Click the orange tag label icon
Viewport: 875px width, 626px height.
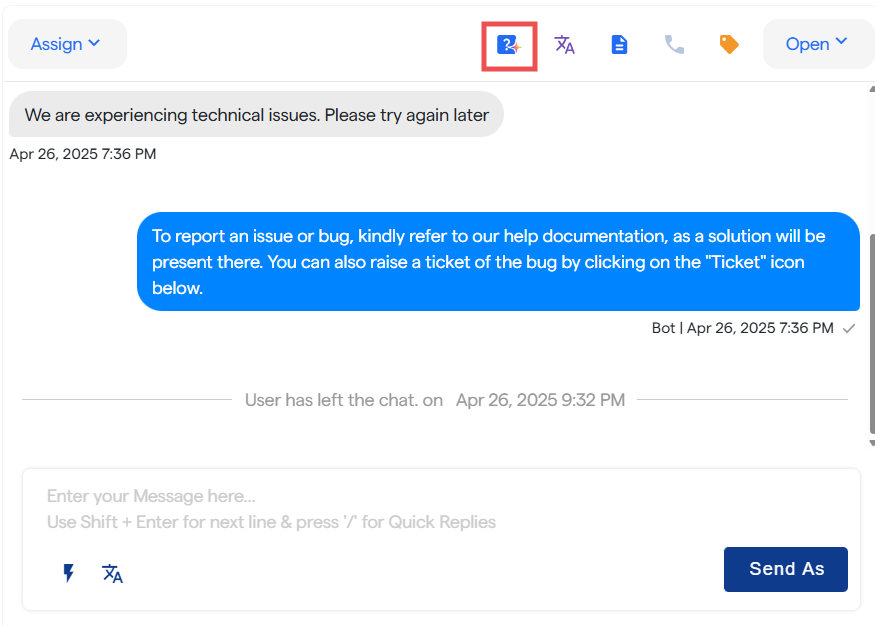click(x=729, y=45)
